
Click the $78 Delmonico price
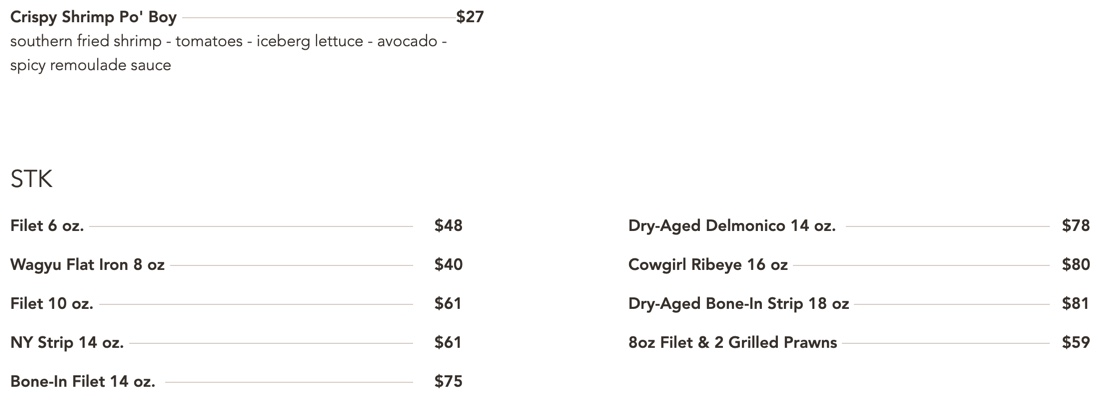pyautogui.click(x=1076, y=227)
